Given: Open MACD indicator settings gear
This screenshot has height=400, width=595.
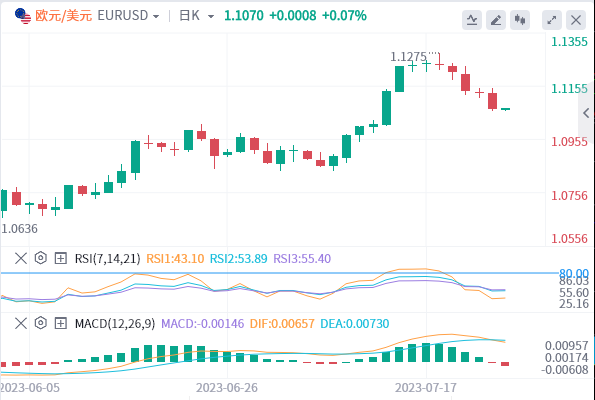Looking at the screenshot, I should (41, 323).
